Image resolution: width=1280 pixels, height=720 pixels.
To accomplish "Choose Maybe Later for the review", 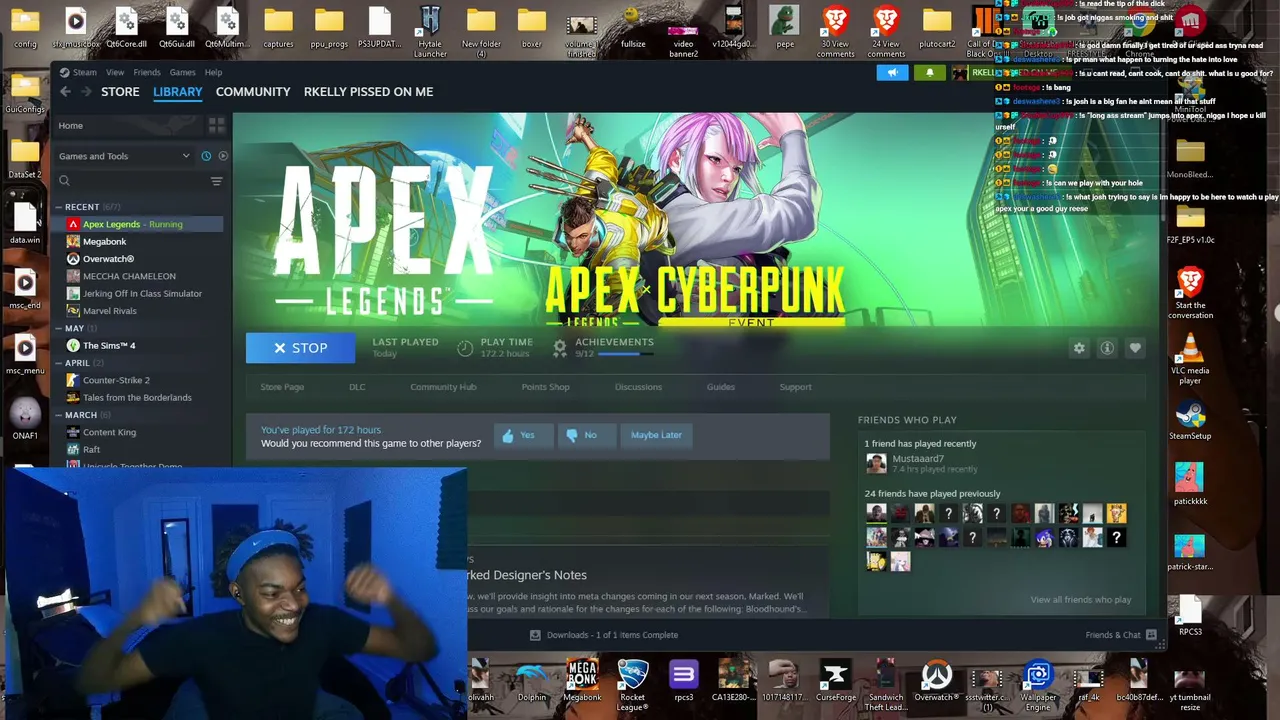I will coord(656,435).
